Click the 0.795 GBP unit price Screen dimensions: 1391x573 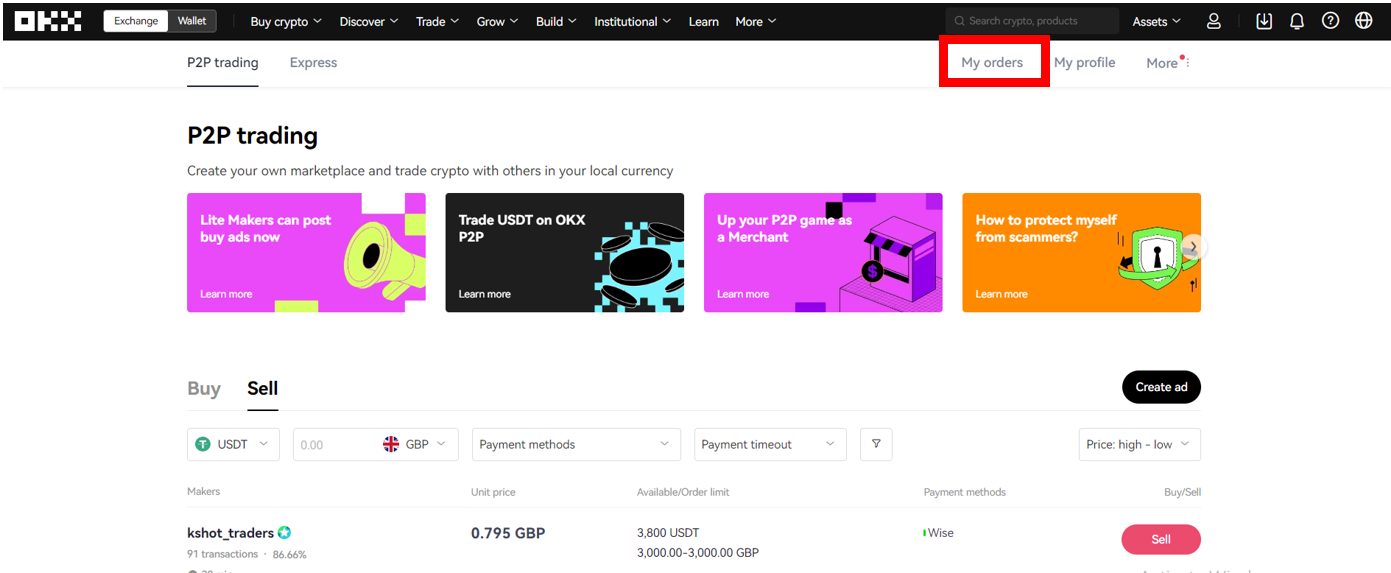(508, 533)
